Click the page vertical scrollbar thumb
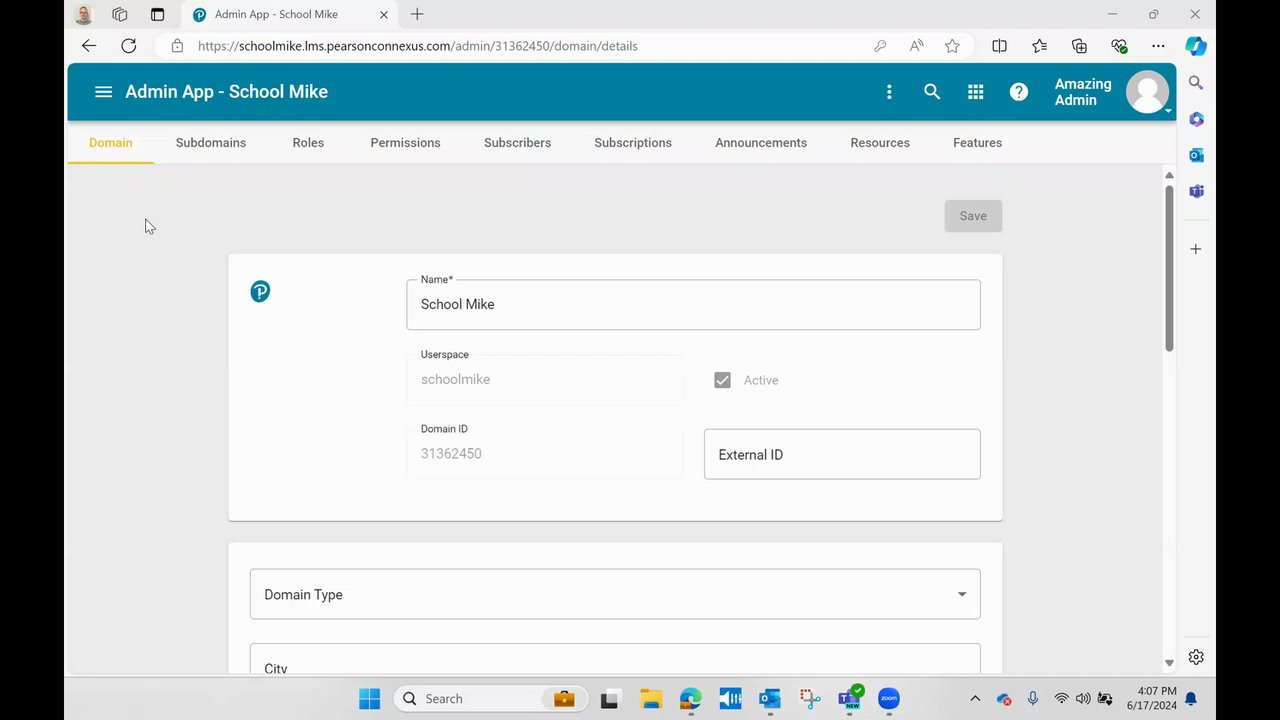Viewport: 1280px width, 720px height. pyautogui.click(x=1168, y=268)
